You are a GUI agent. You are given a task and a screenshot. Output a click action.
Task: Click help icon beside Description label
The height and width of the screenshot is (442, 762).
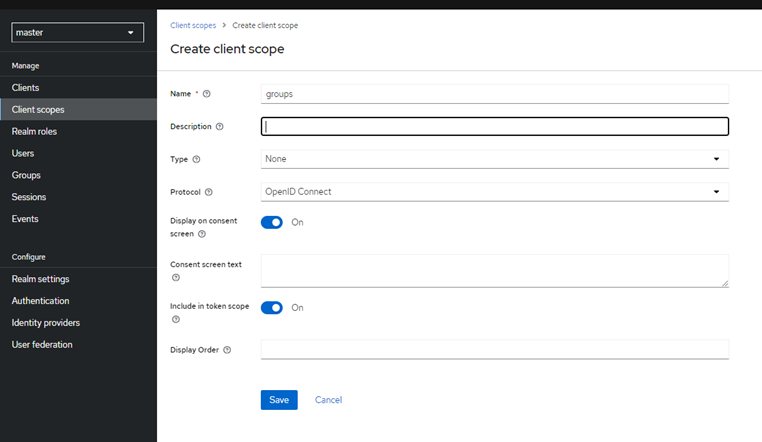coord(220,127)
